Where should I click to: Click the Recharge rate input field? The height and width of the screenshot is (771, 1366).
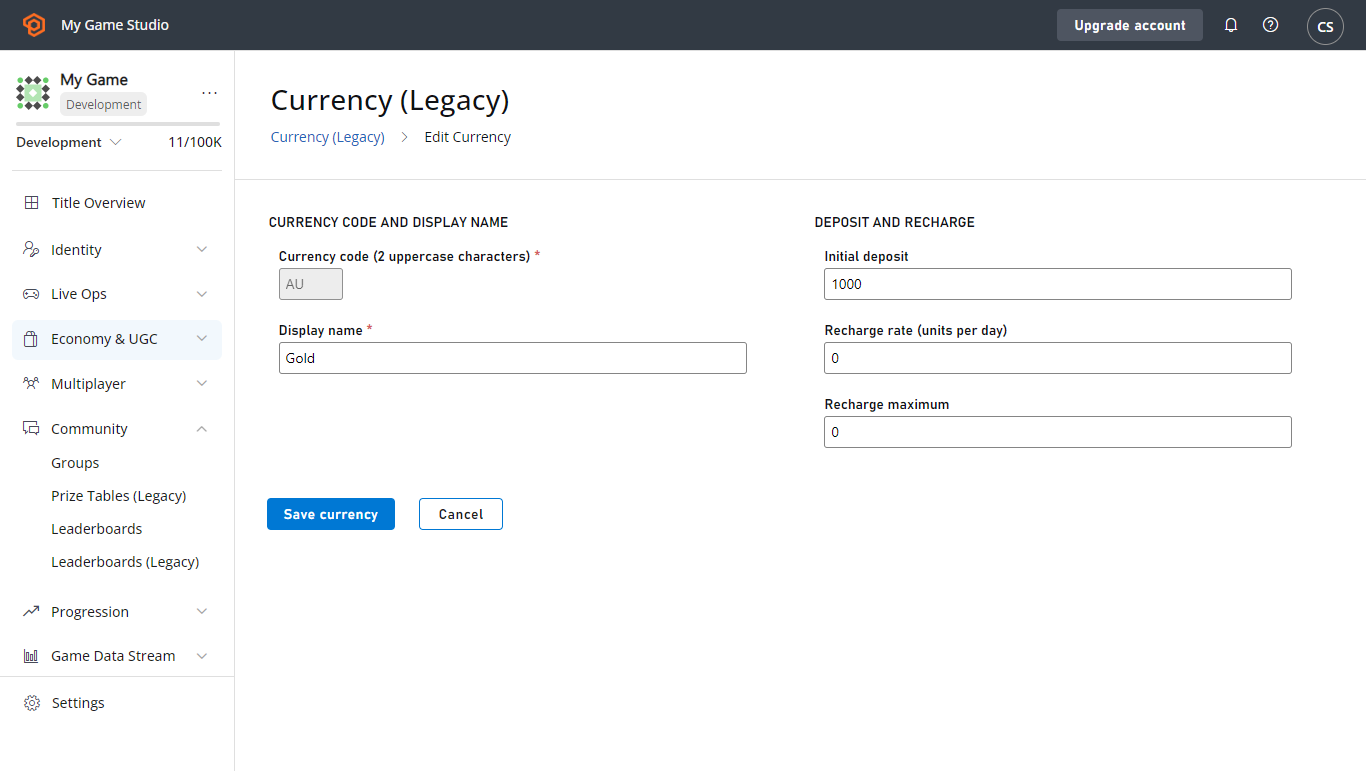click(1058, 358)
